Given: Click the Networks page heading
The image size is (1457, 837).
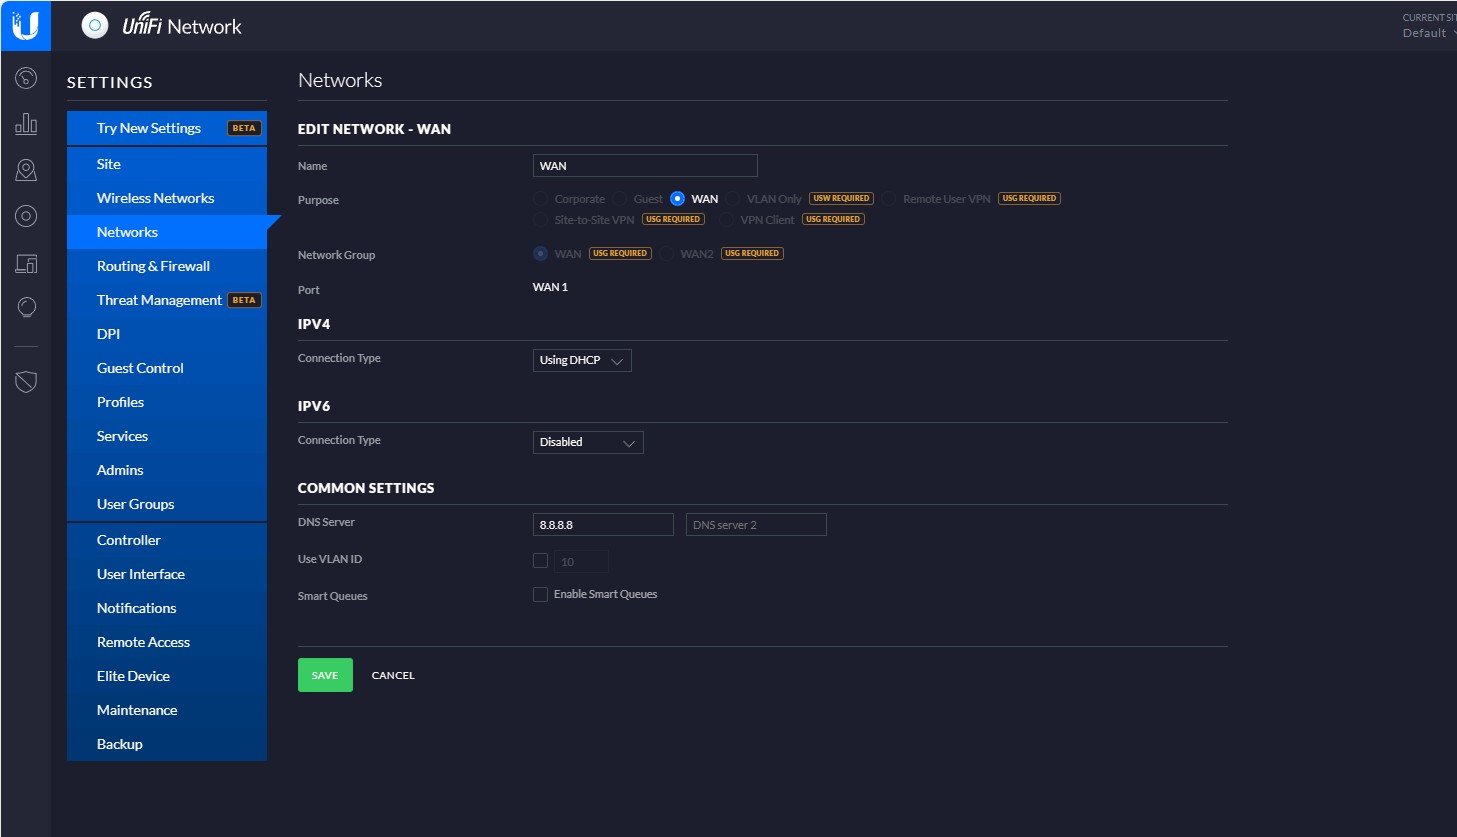Looking at the screenshot, I should coord(340,80).
